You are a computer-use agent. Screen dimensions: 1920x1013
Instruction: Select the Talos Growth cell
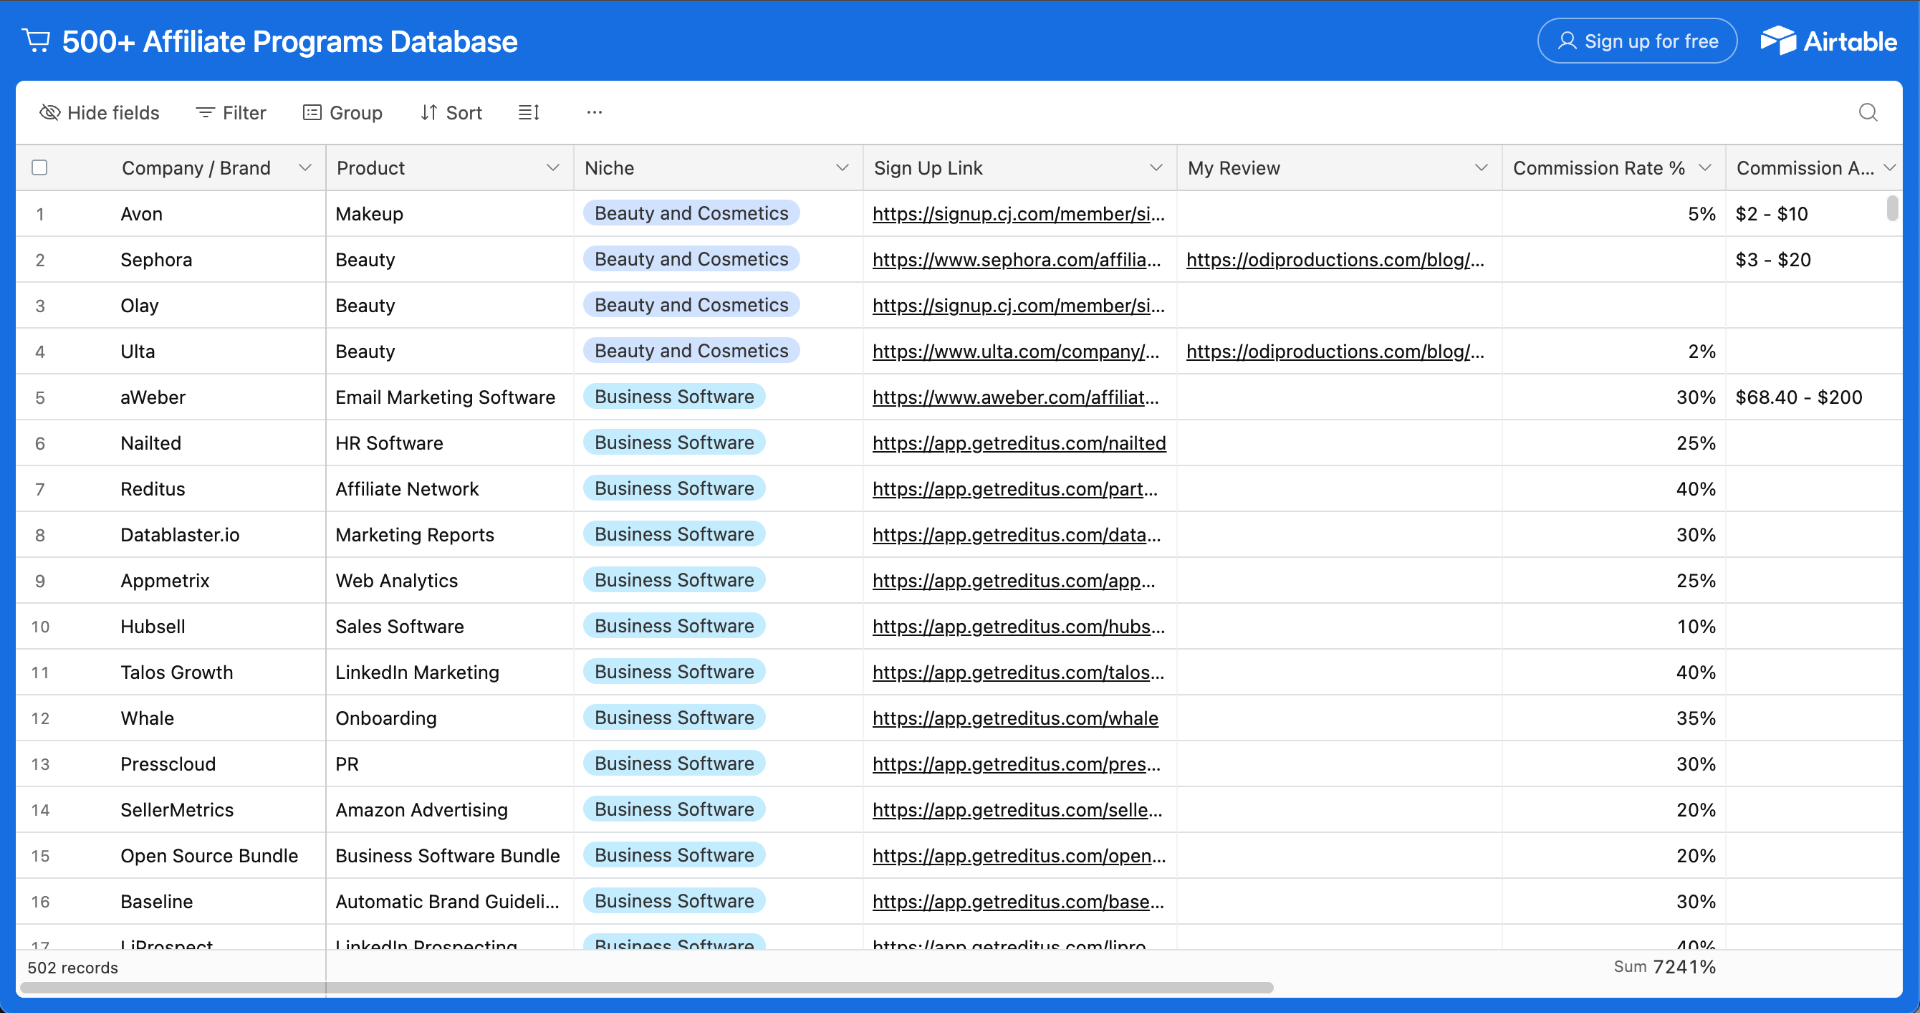pyautogui.click(x=221, y=673)
